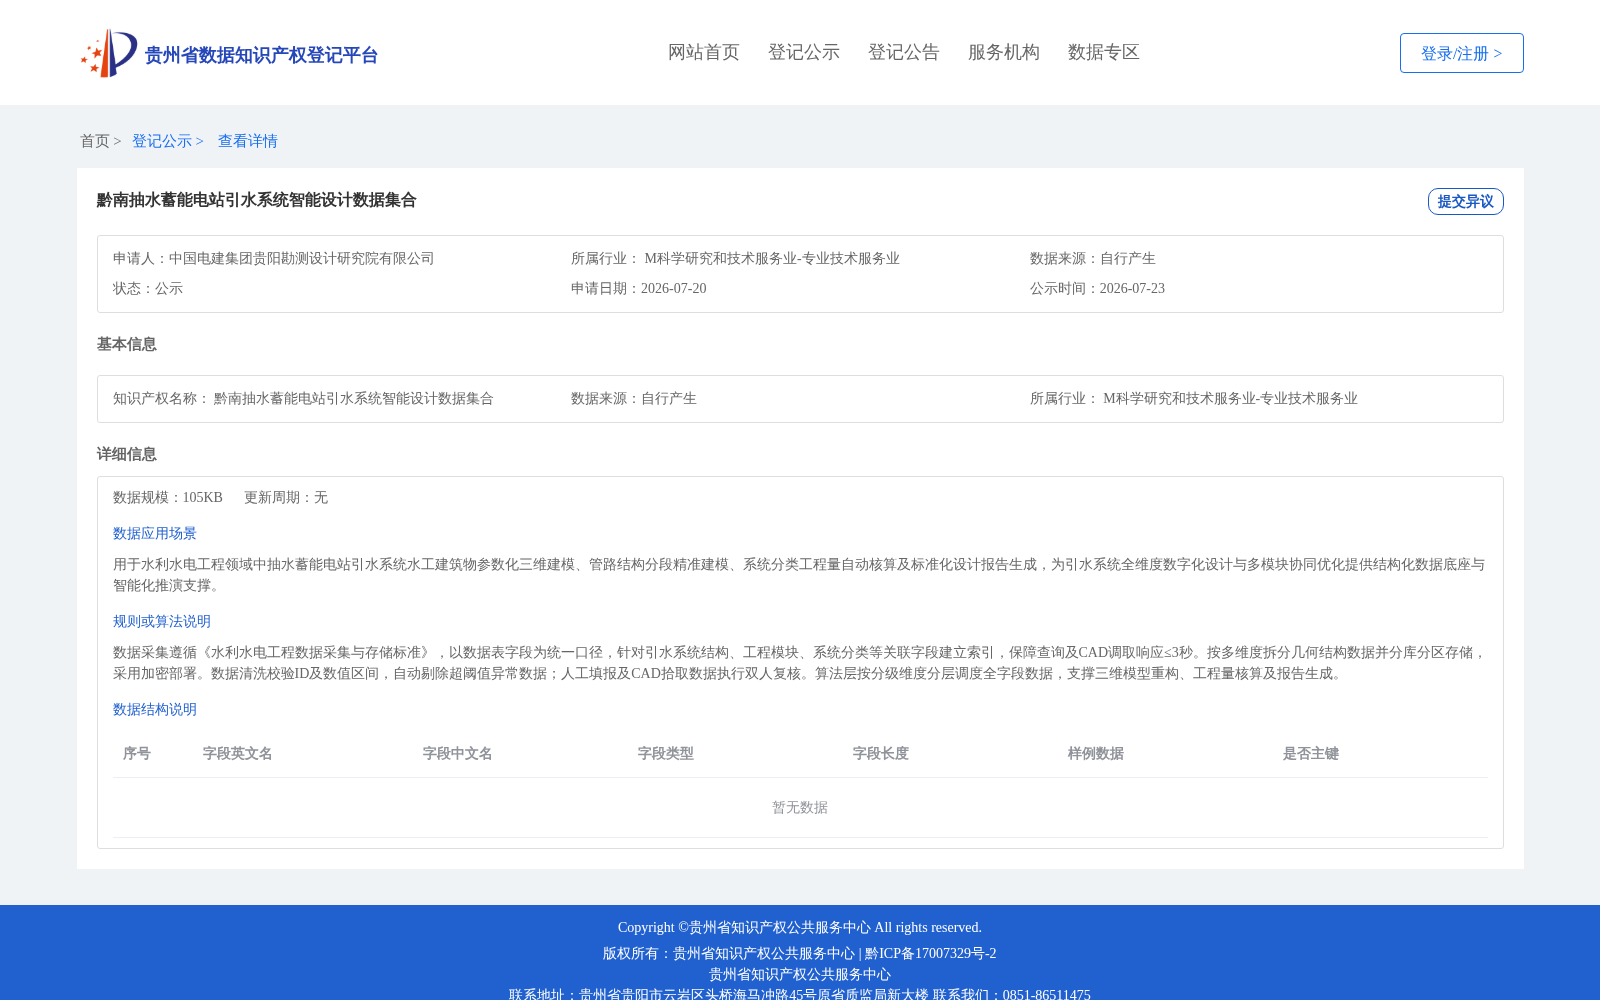Click the 数据结构说明 heading
1600x1000 pixels.
pyautogui.click(x=155, y=709)
